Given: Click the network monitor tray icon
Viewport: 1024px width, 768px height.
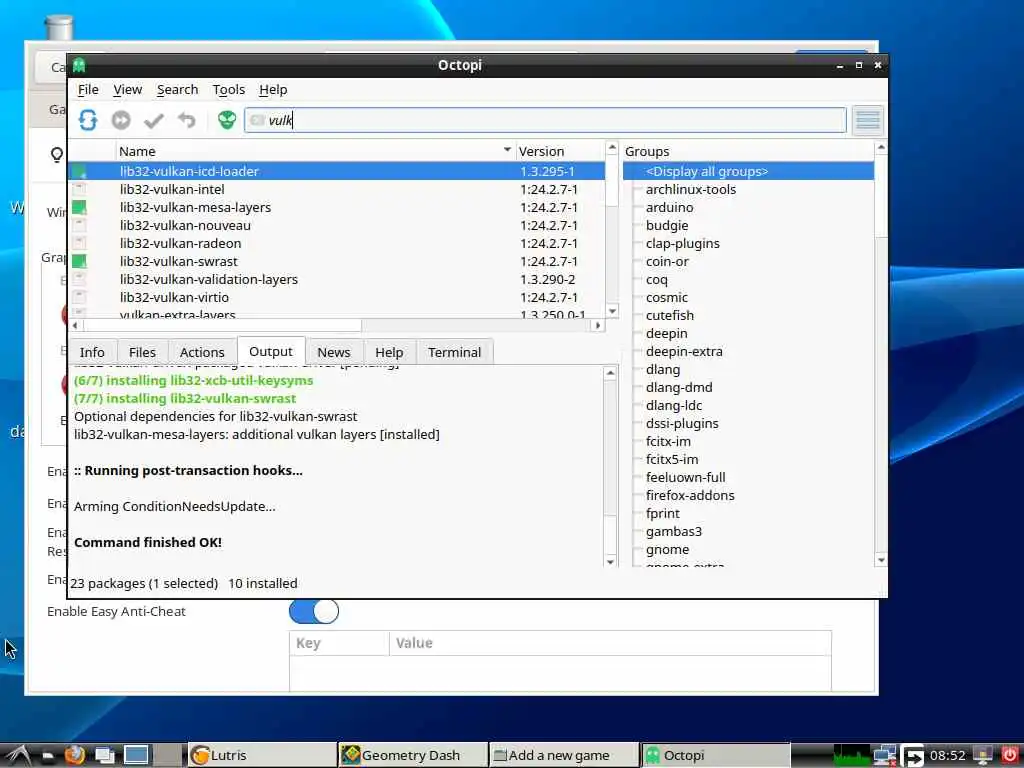Looking at the screenshot, I should click(x=884, y=756).
